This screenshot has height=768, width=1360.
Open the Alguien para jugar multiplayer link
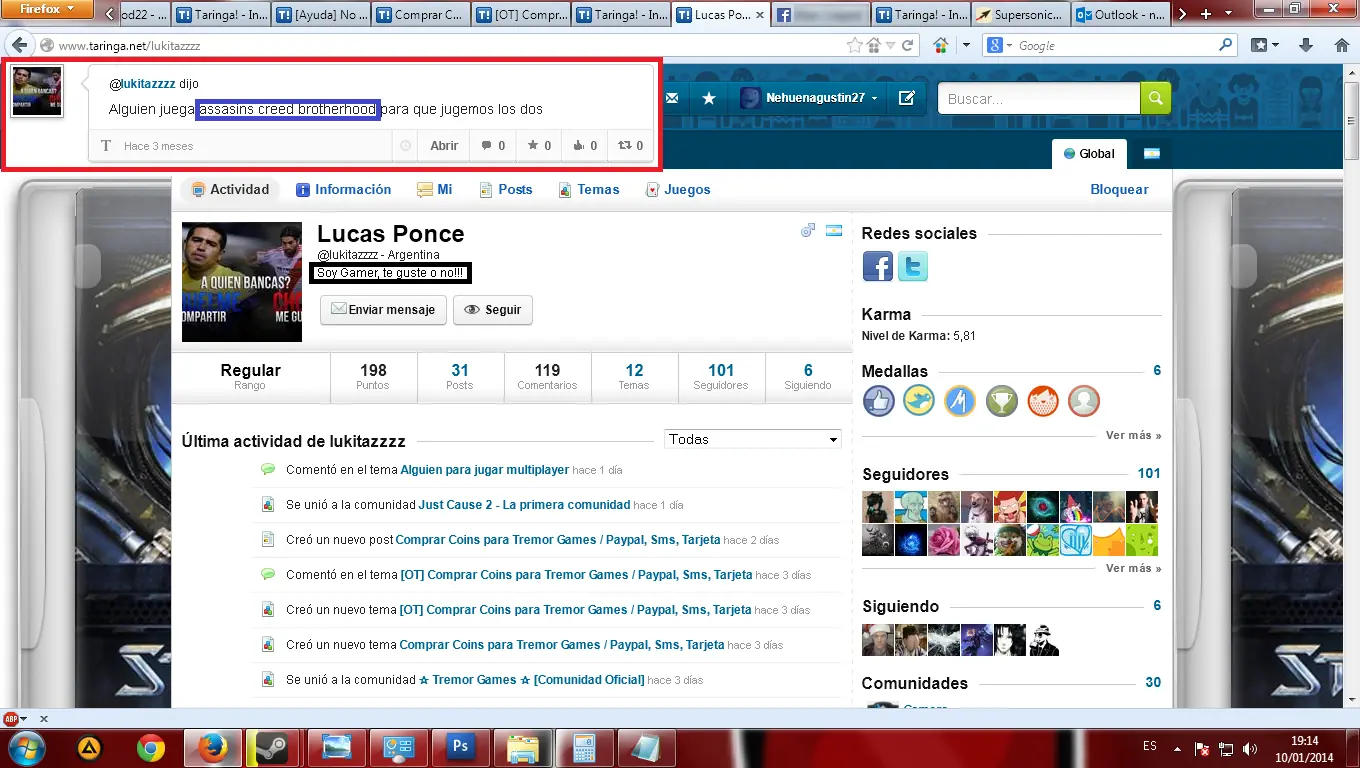[485, 470]
